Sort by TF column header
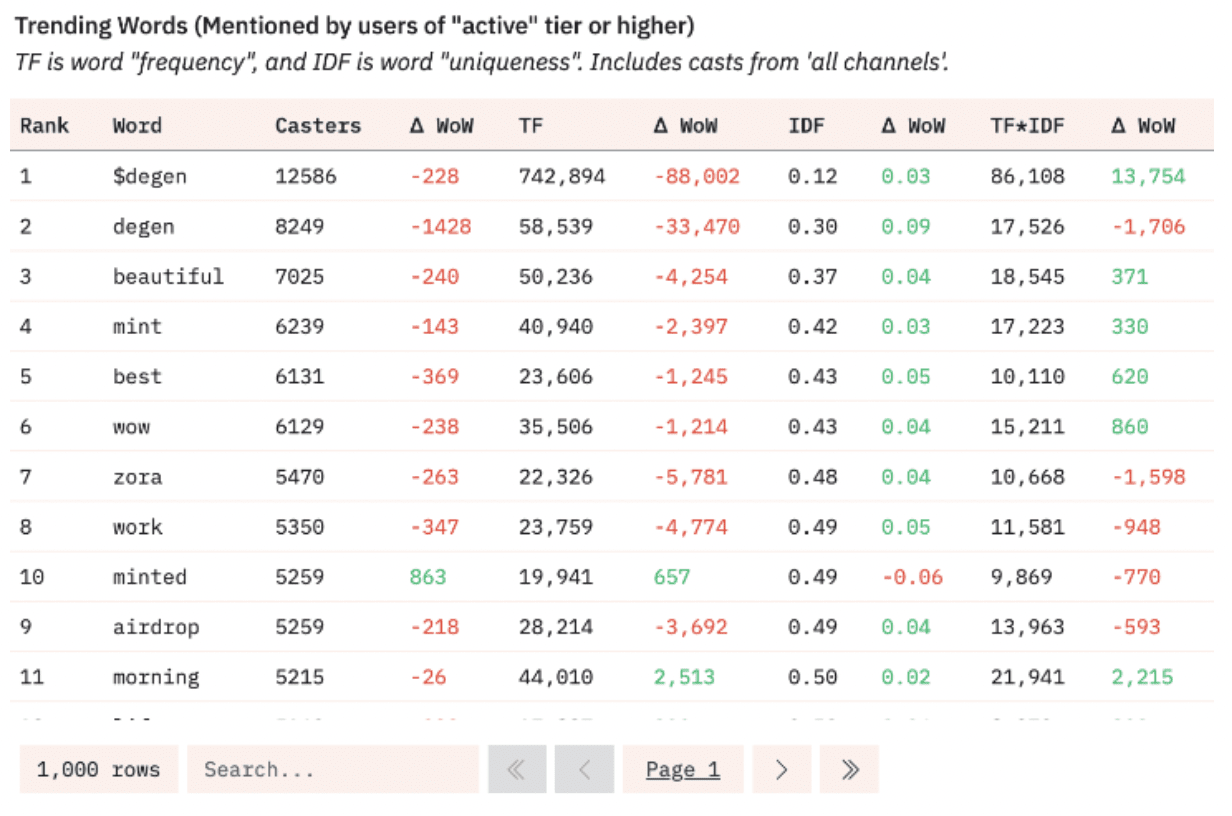Screen dimensions: 1232x816 [530, 126]
